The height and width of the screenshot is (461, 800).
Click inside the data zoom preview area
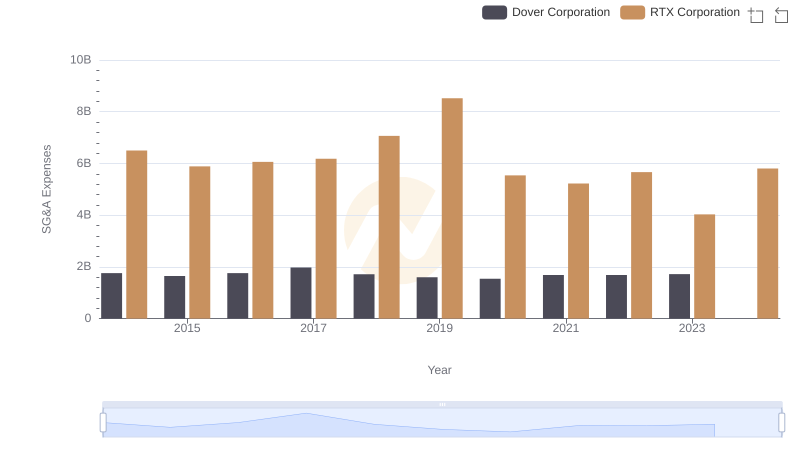click(442, 423)
